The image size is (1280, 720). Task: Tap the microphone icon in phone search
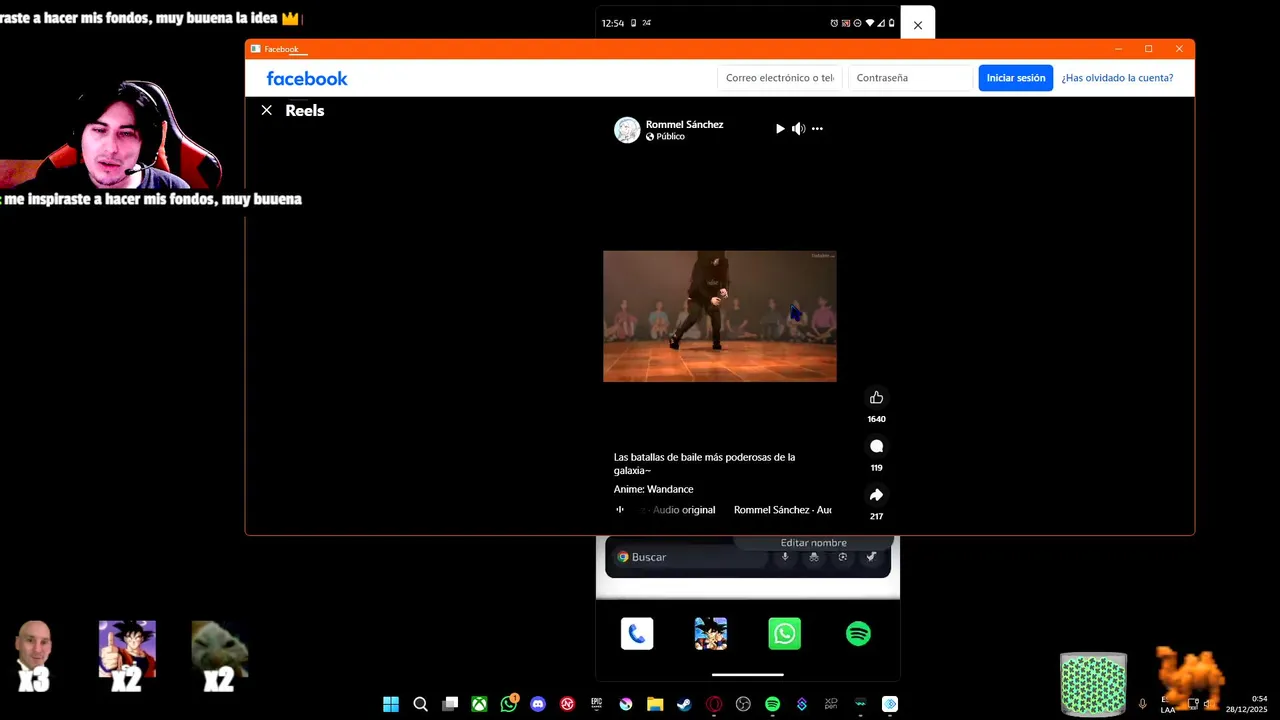pyautogui.click(x=785, y=557)
